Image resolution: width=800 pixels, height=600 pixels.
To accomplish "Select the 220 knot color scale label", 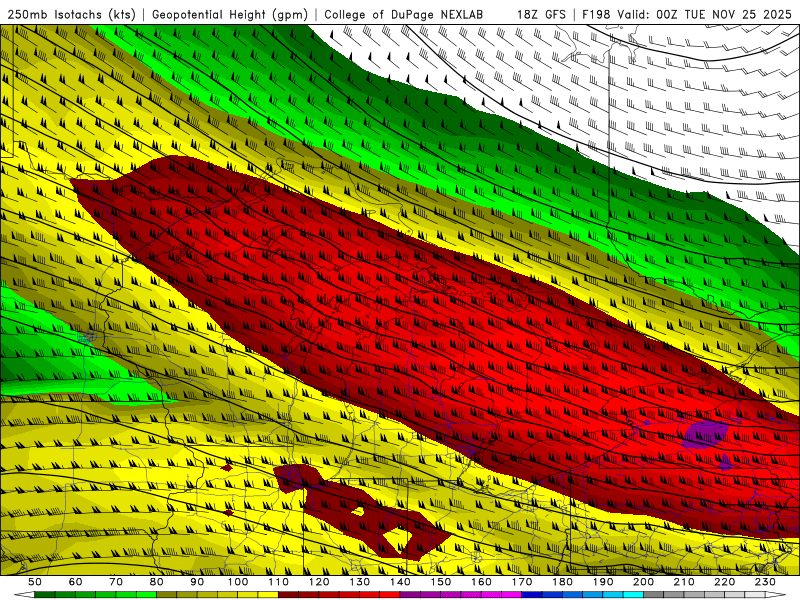I will [x=725, y=582].
